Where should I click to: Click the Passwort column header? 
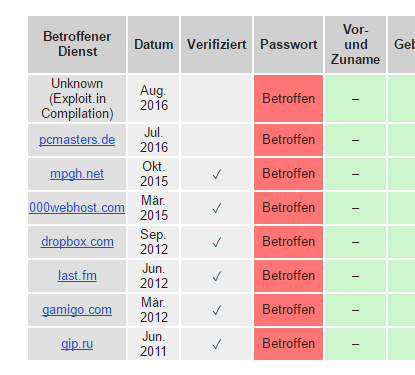tap(288, 44)
